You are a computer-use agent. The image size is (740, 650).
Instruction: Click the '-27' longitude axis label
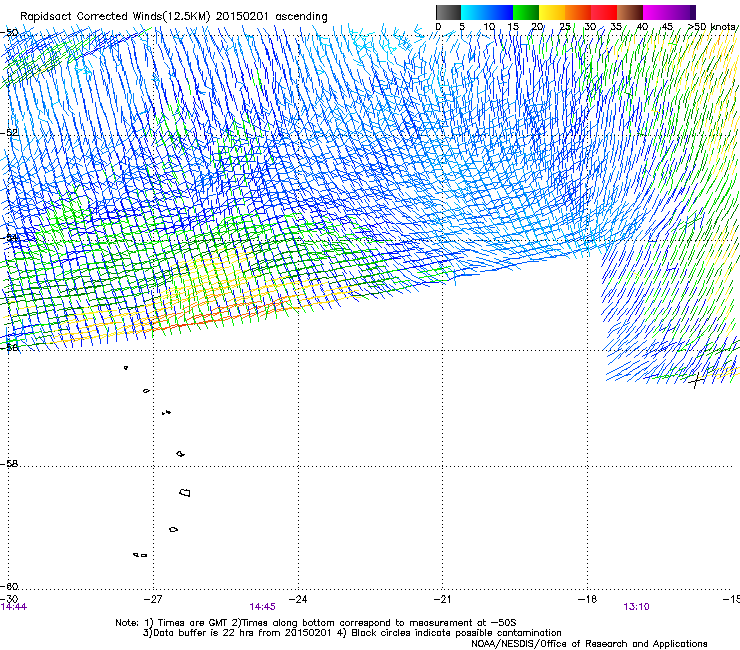coord(153,599)
